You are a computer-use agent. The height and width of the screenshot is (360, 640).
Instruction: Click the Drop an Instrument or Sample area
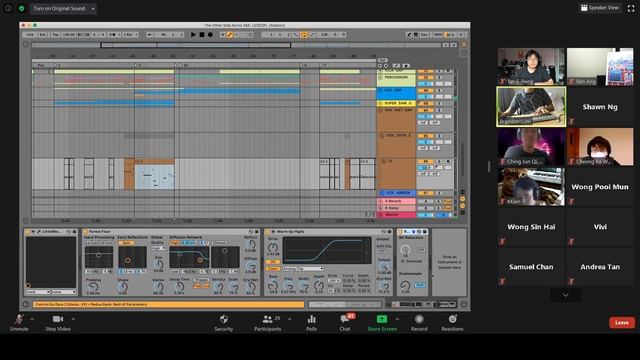click(449, 262)
